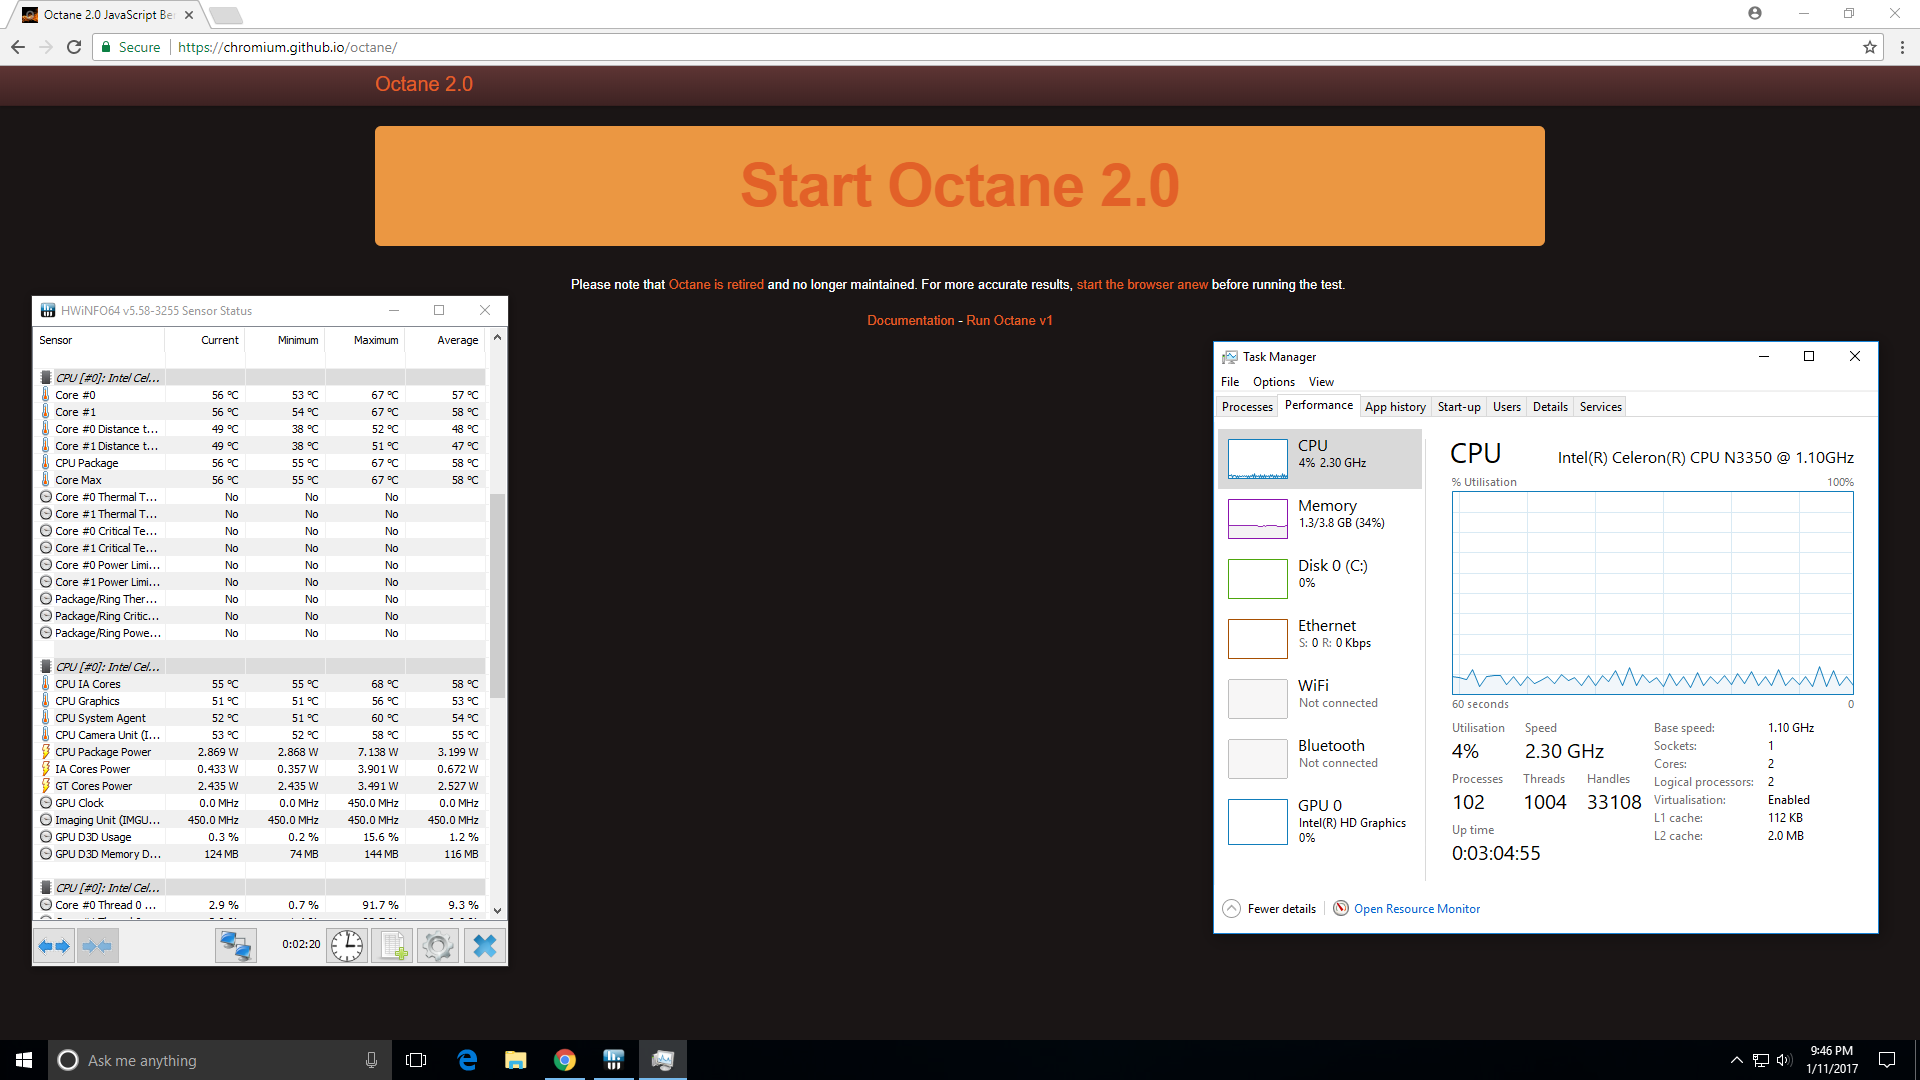Bookmark this page with star icon
The height and width of the screenshot is (1080, 1920).
(x=1869, y=47)
